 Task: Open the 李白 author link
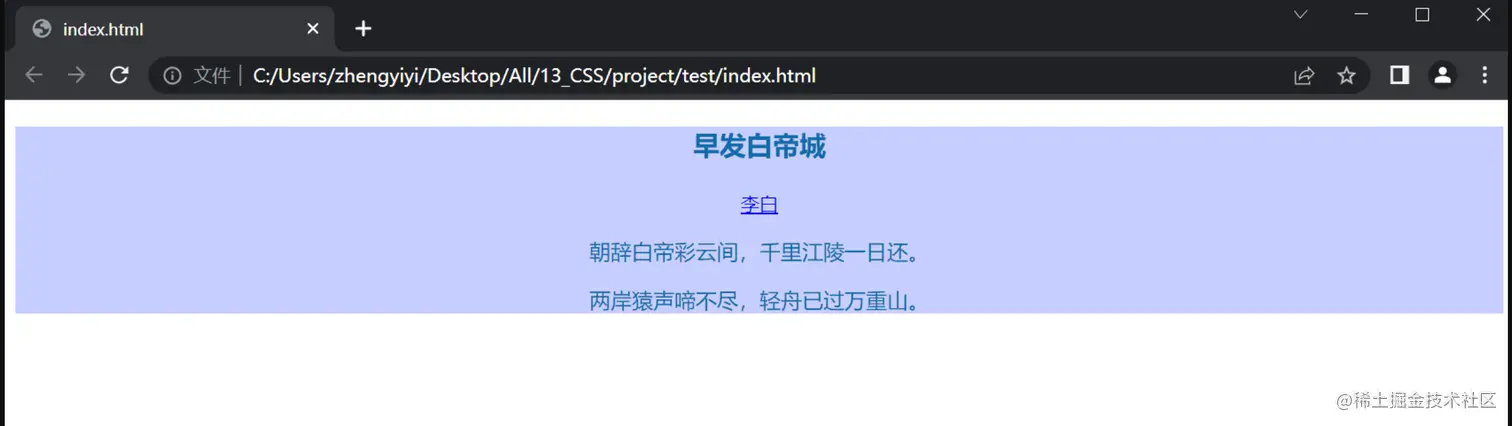pos(759,205)
